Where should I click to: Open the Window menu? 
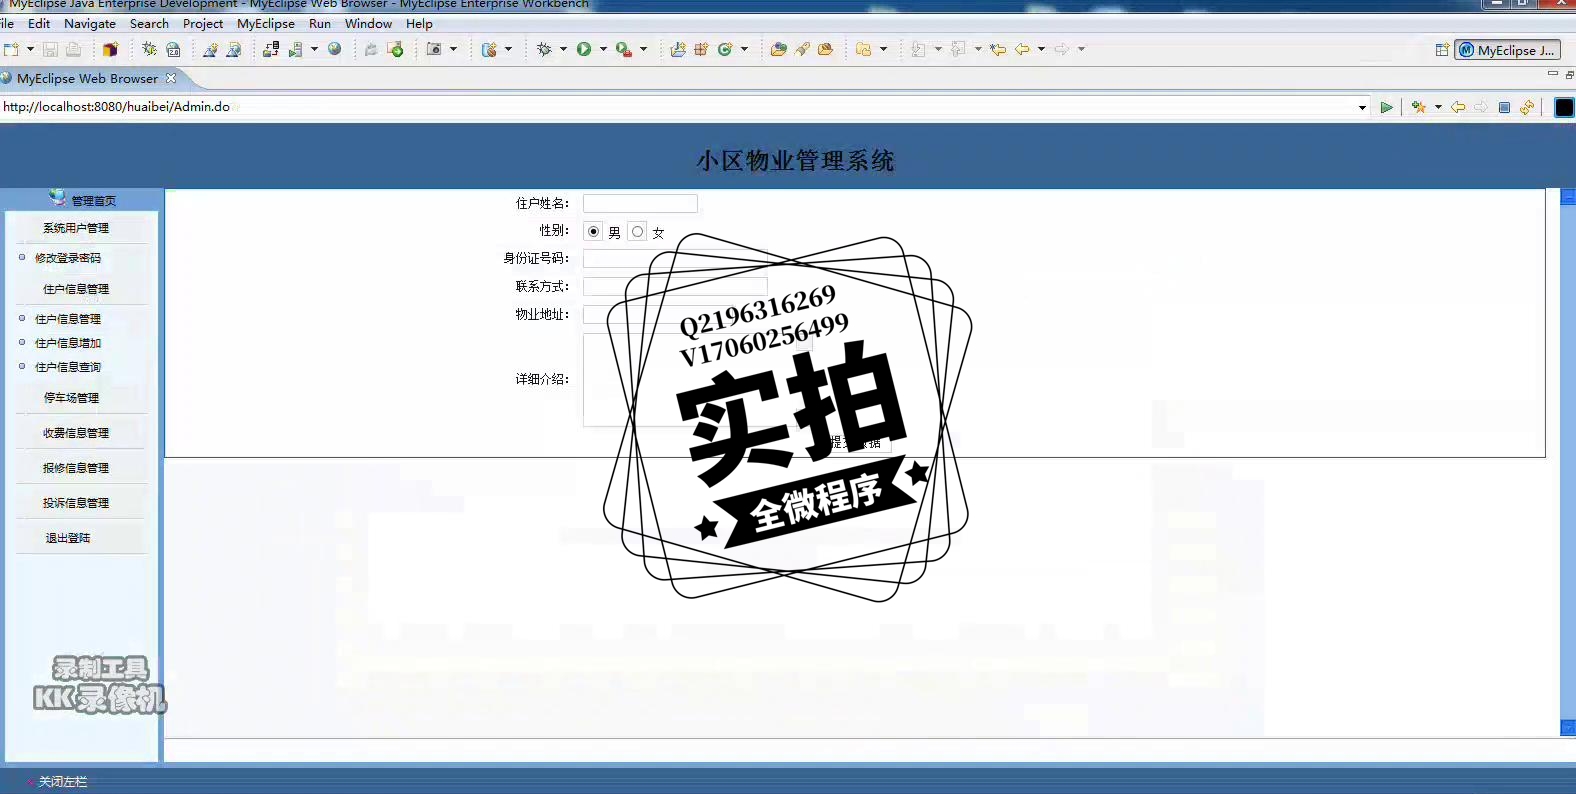[x=368, y=24]
